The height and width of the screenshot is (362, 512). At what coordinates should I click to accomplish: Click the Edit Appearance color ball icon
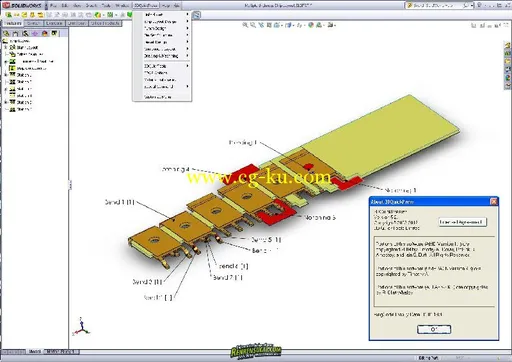pyautogui.click(x=311, y=25)
